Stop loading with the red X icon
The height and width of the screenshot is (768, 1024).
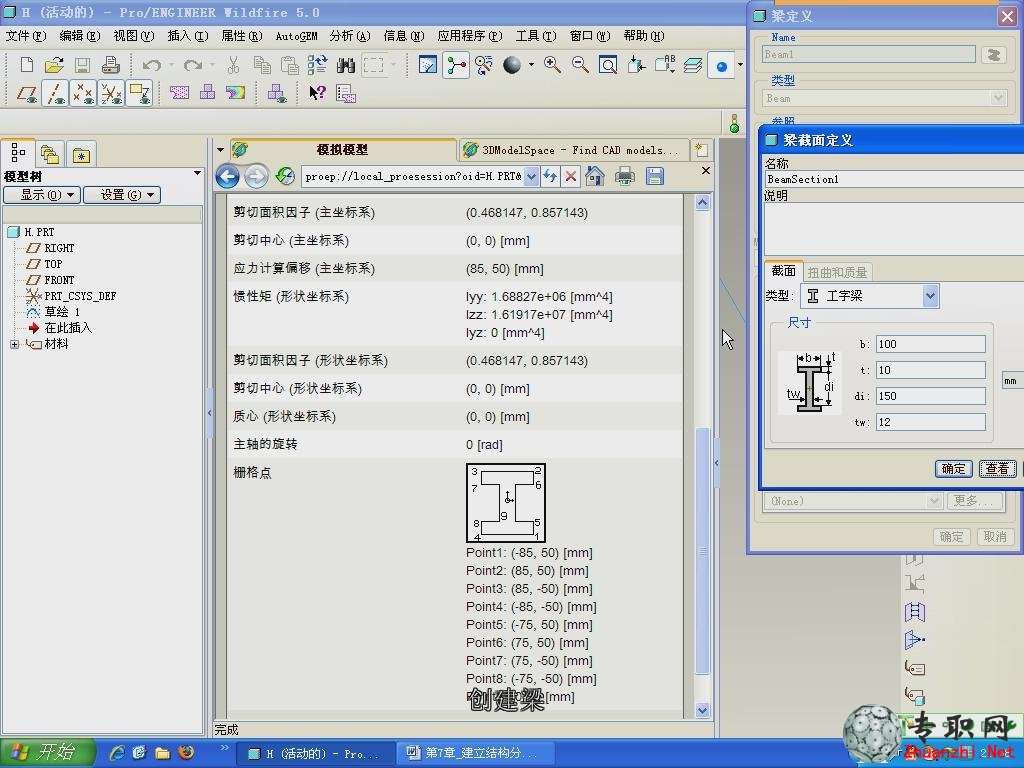tap(571, 176)
